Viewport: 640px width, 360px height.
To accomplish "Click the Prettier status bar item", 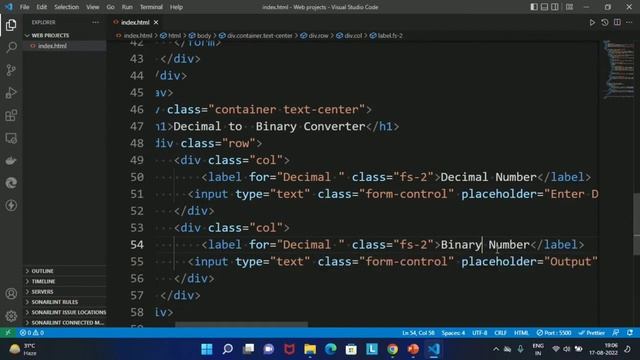I will point(591,333).
